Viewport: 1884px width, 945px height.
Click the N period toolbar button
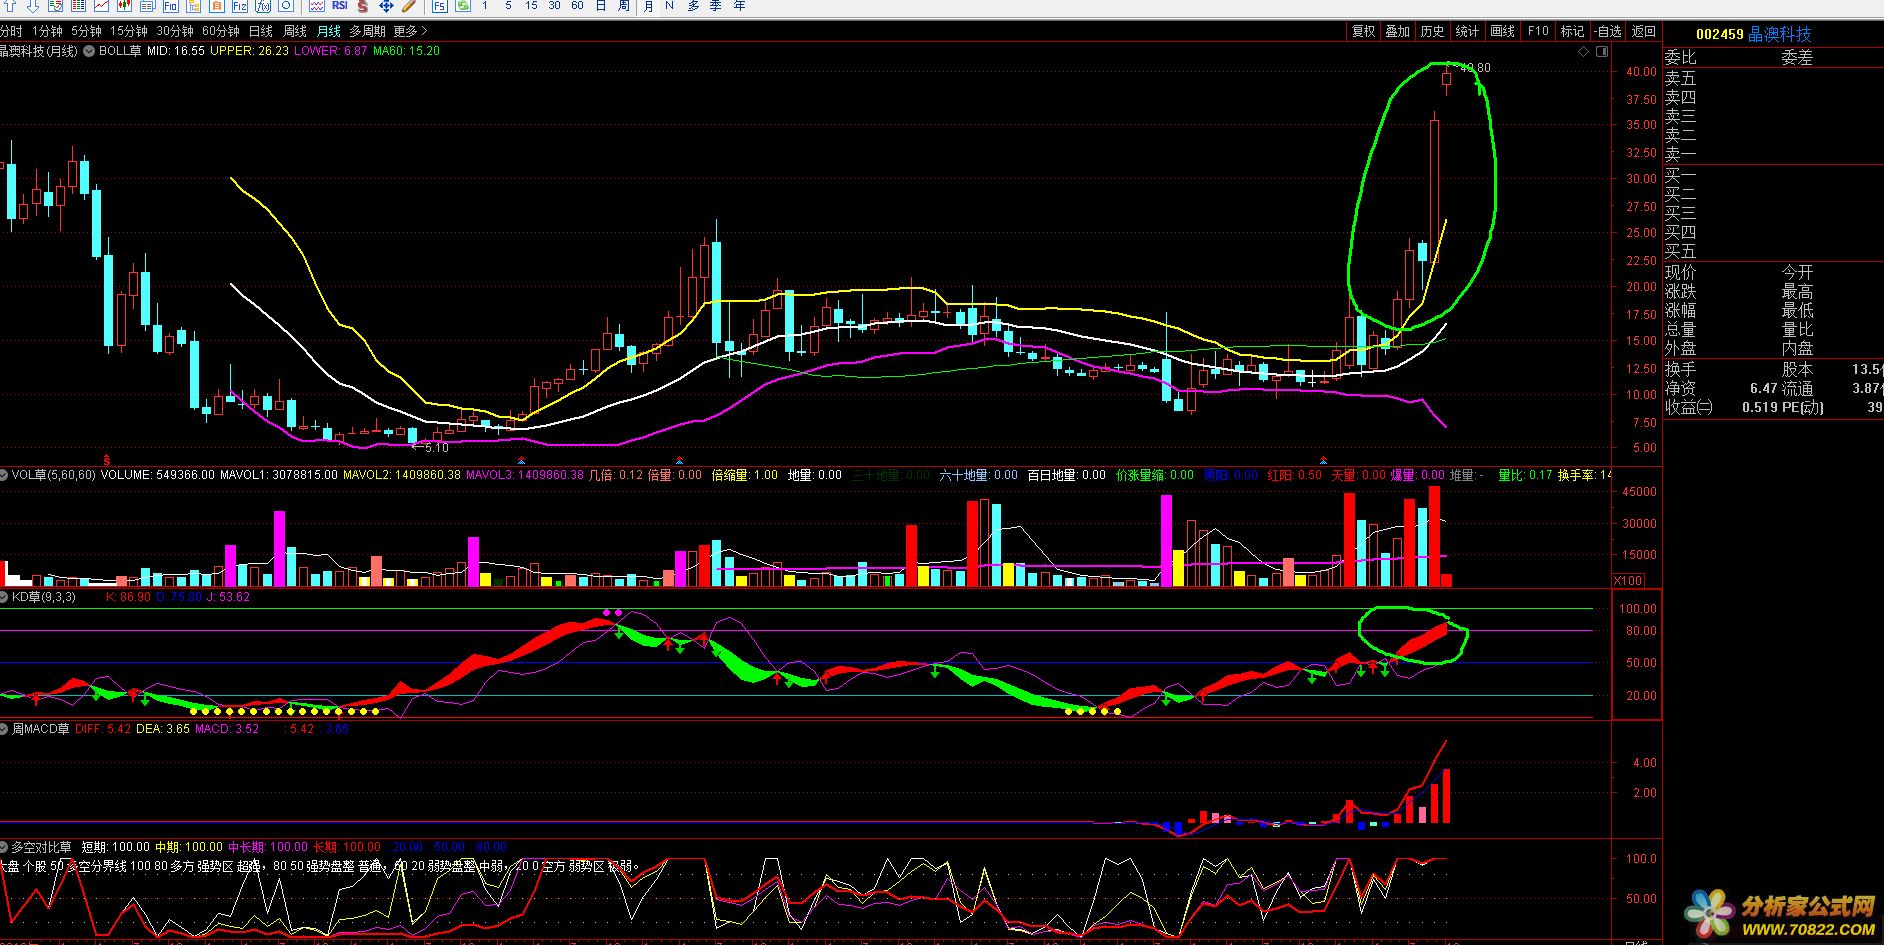coord(669,6)
